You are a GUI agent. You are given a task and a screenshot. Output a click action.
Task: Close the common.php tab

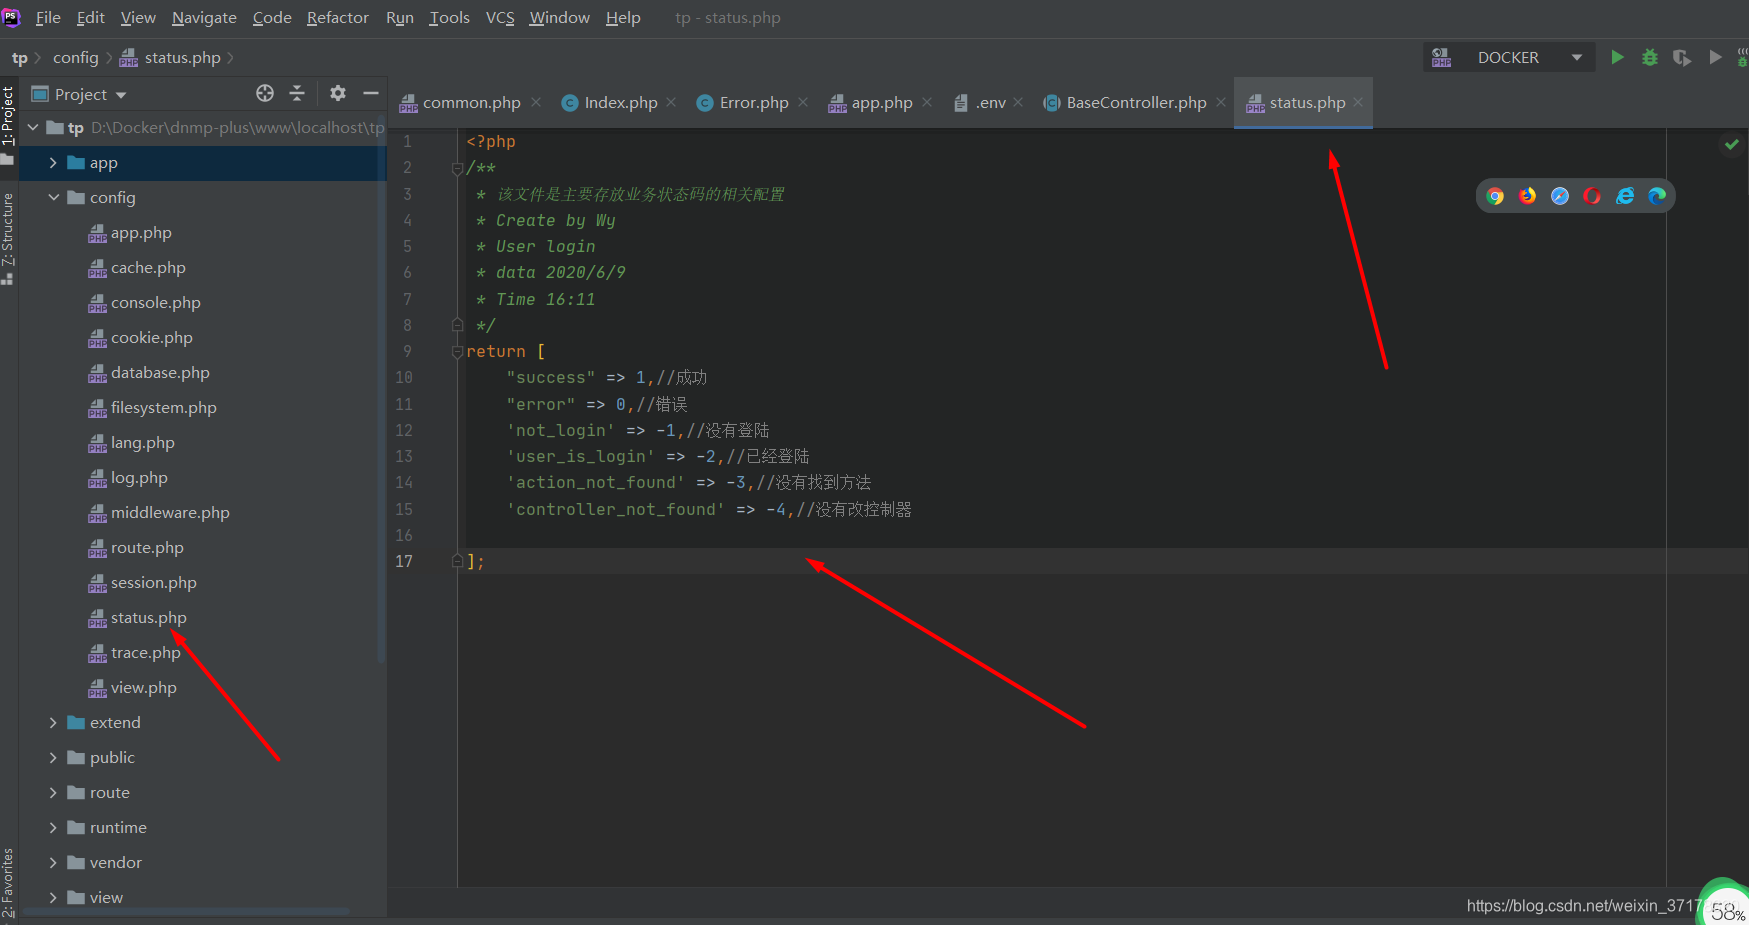click(536, 102)
